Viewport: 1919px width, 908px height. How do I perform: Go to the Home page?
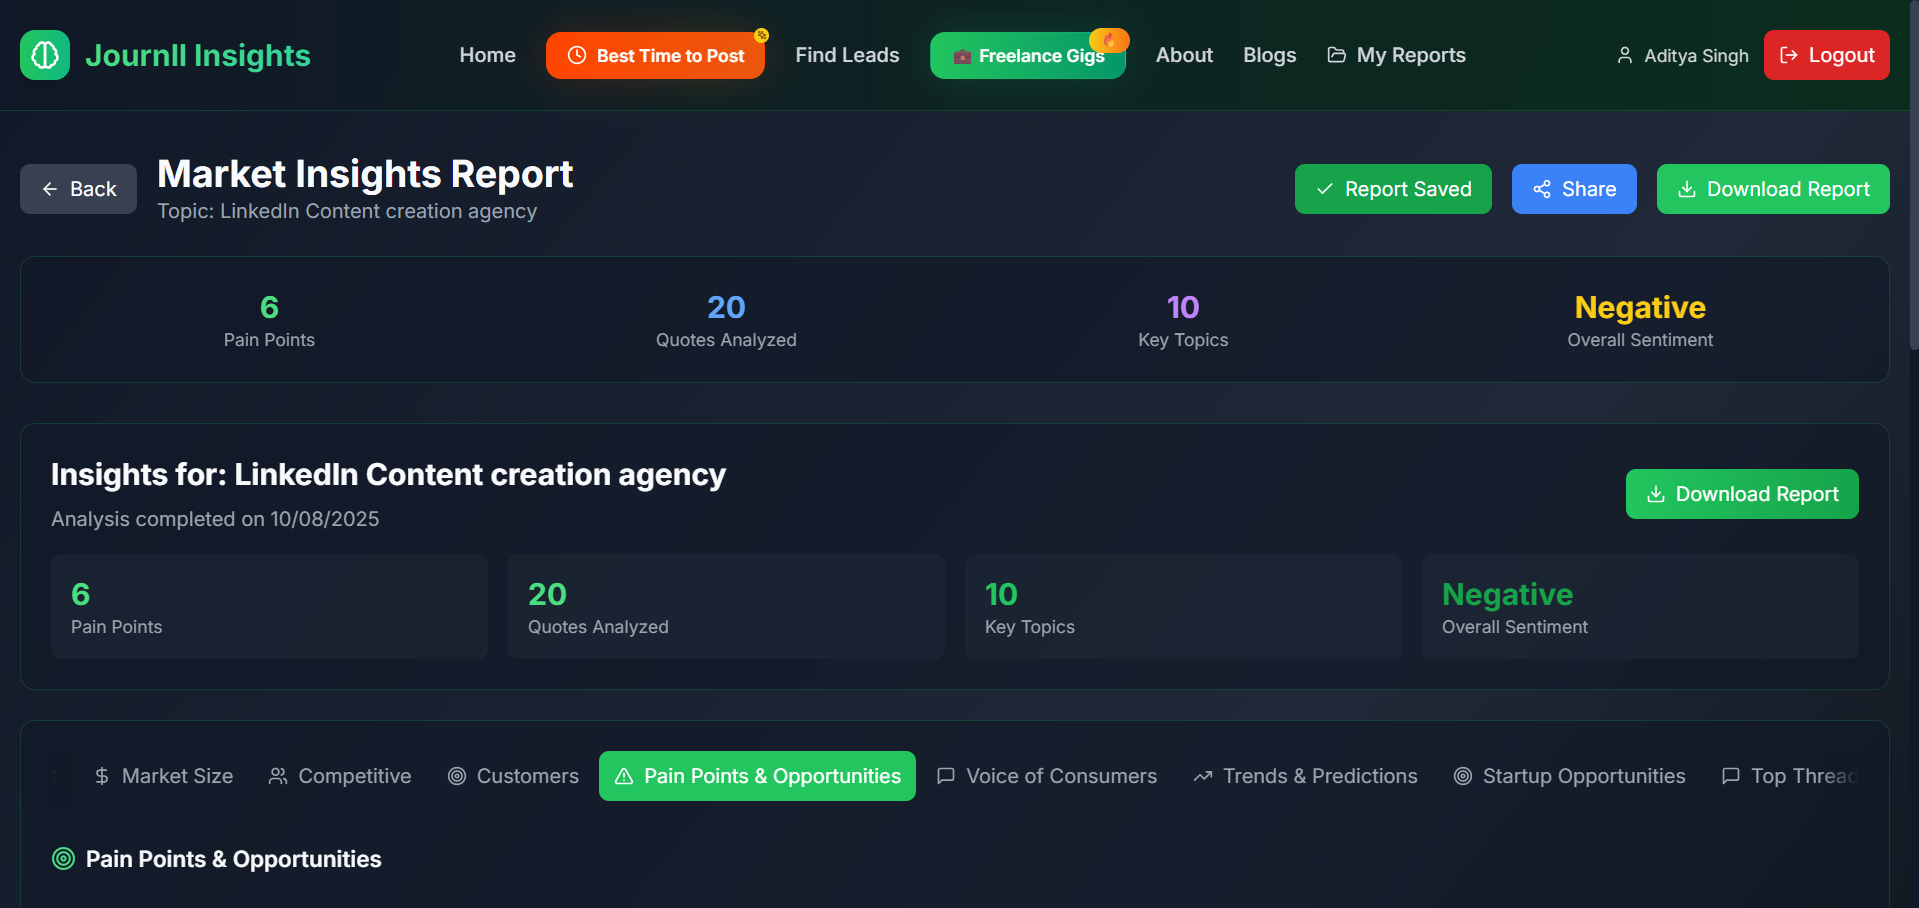[487, 55]
